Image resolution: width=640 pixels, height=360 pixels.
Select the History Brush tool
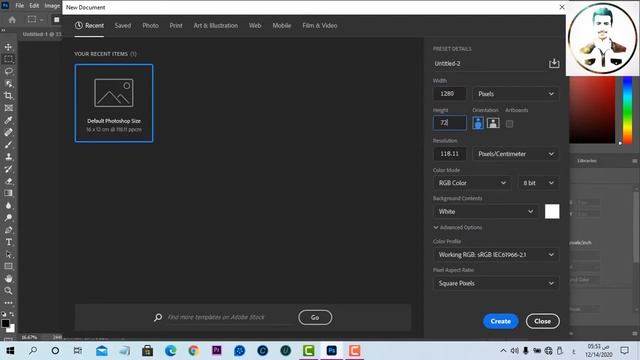pyautogui.click(x=8, y=169)
